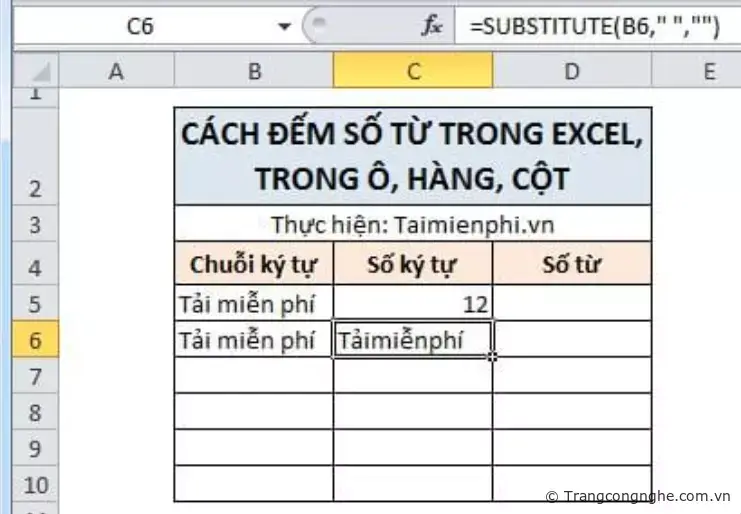Select the Thực hiện: Taimienphi.vn cell
The image size is (741, 514).
coord(412,224)
